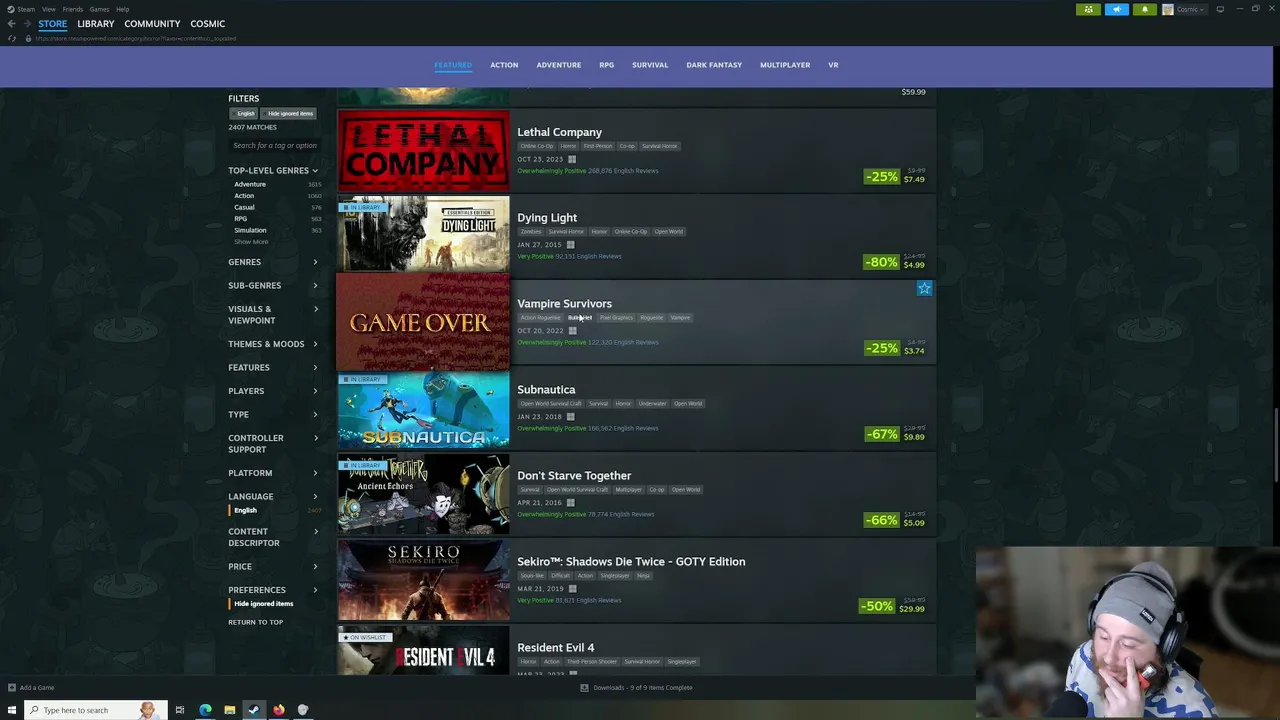Open the Community tab

152,23
